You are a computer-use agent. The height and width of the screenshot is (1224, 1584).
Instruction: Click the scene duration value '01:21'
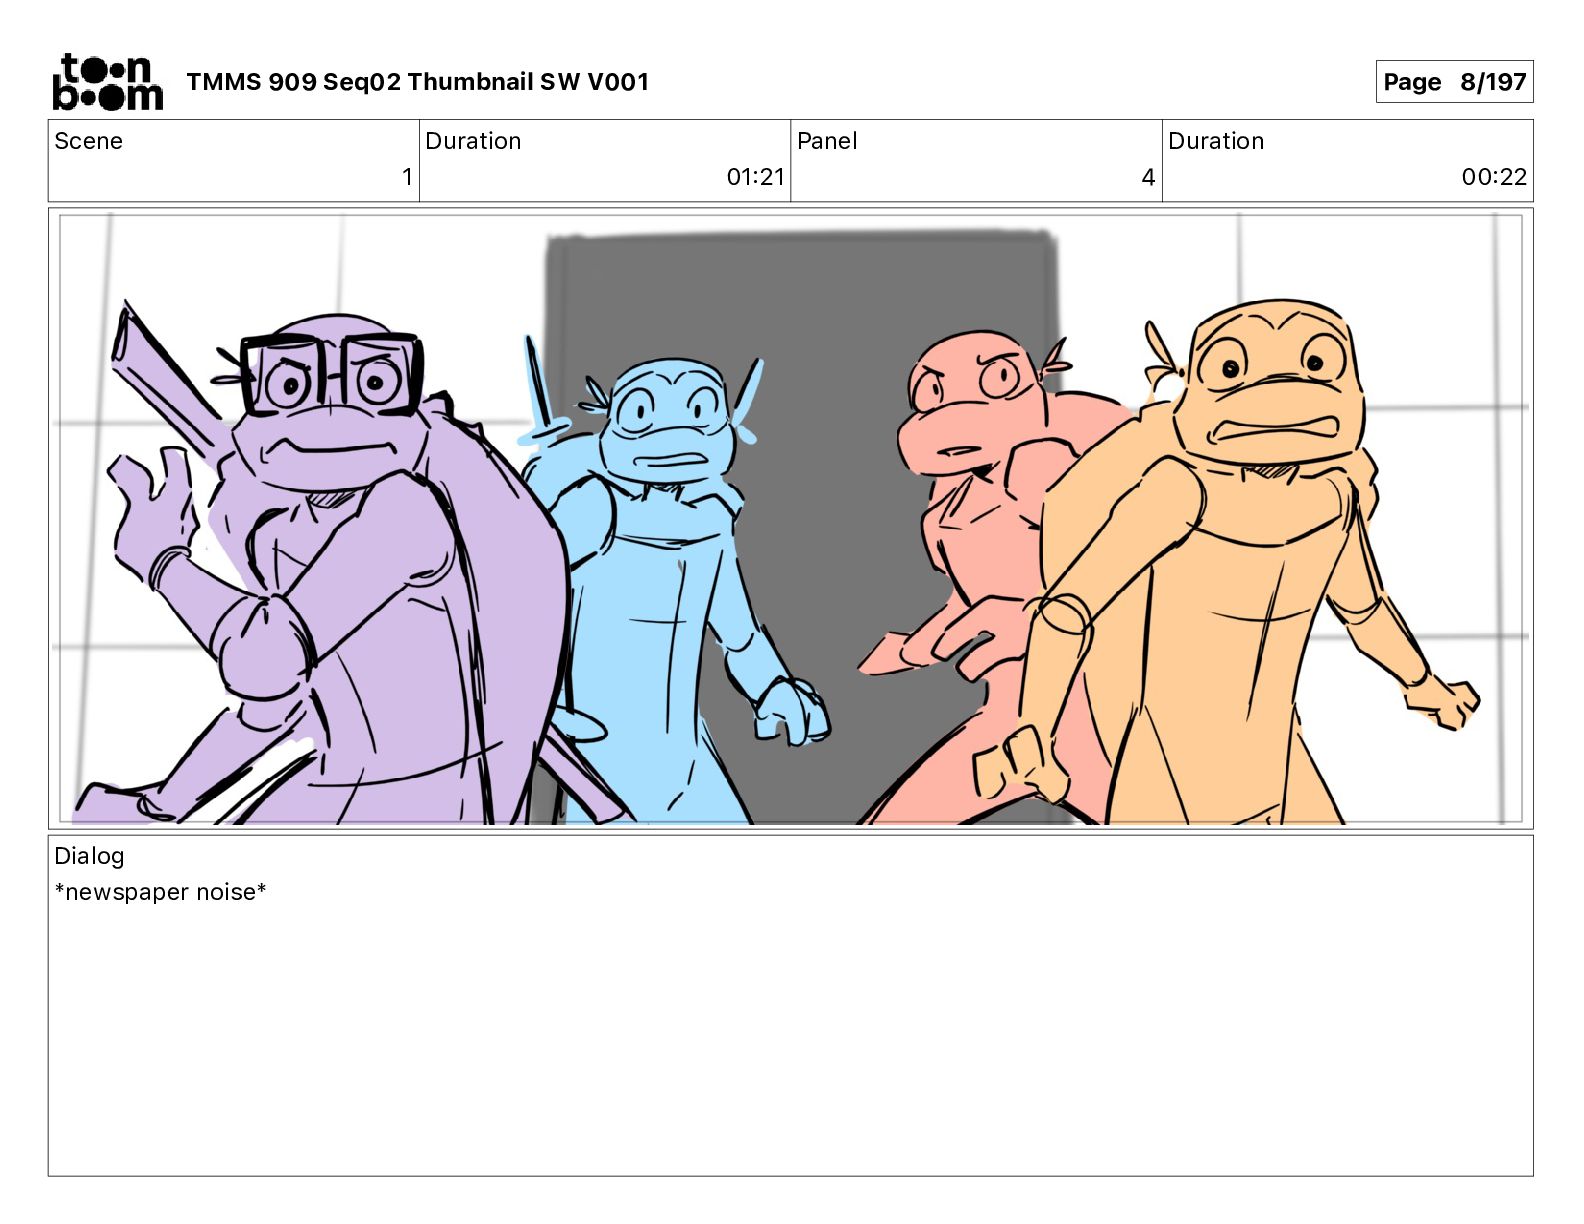pos(755,177)
